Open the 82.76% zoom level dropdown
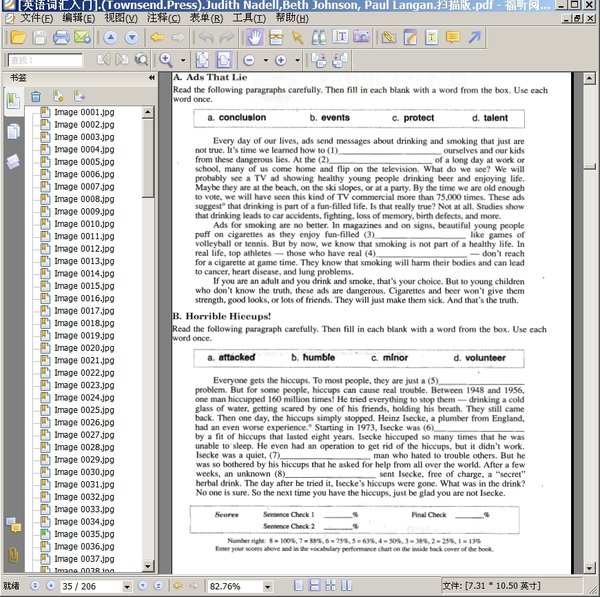This screenshot has width=600, height=597. coord(267,586)
